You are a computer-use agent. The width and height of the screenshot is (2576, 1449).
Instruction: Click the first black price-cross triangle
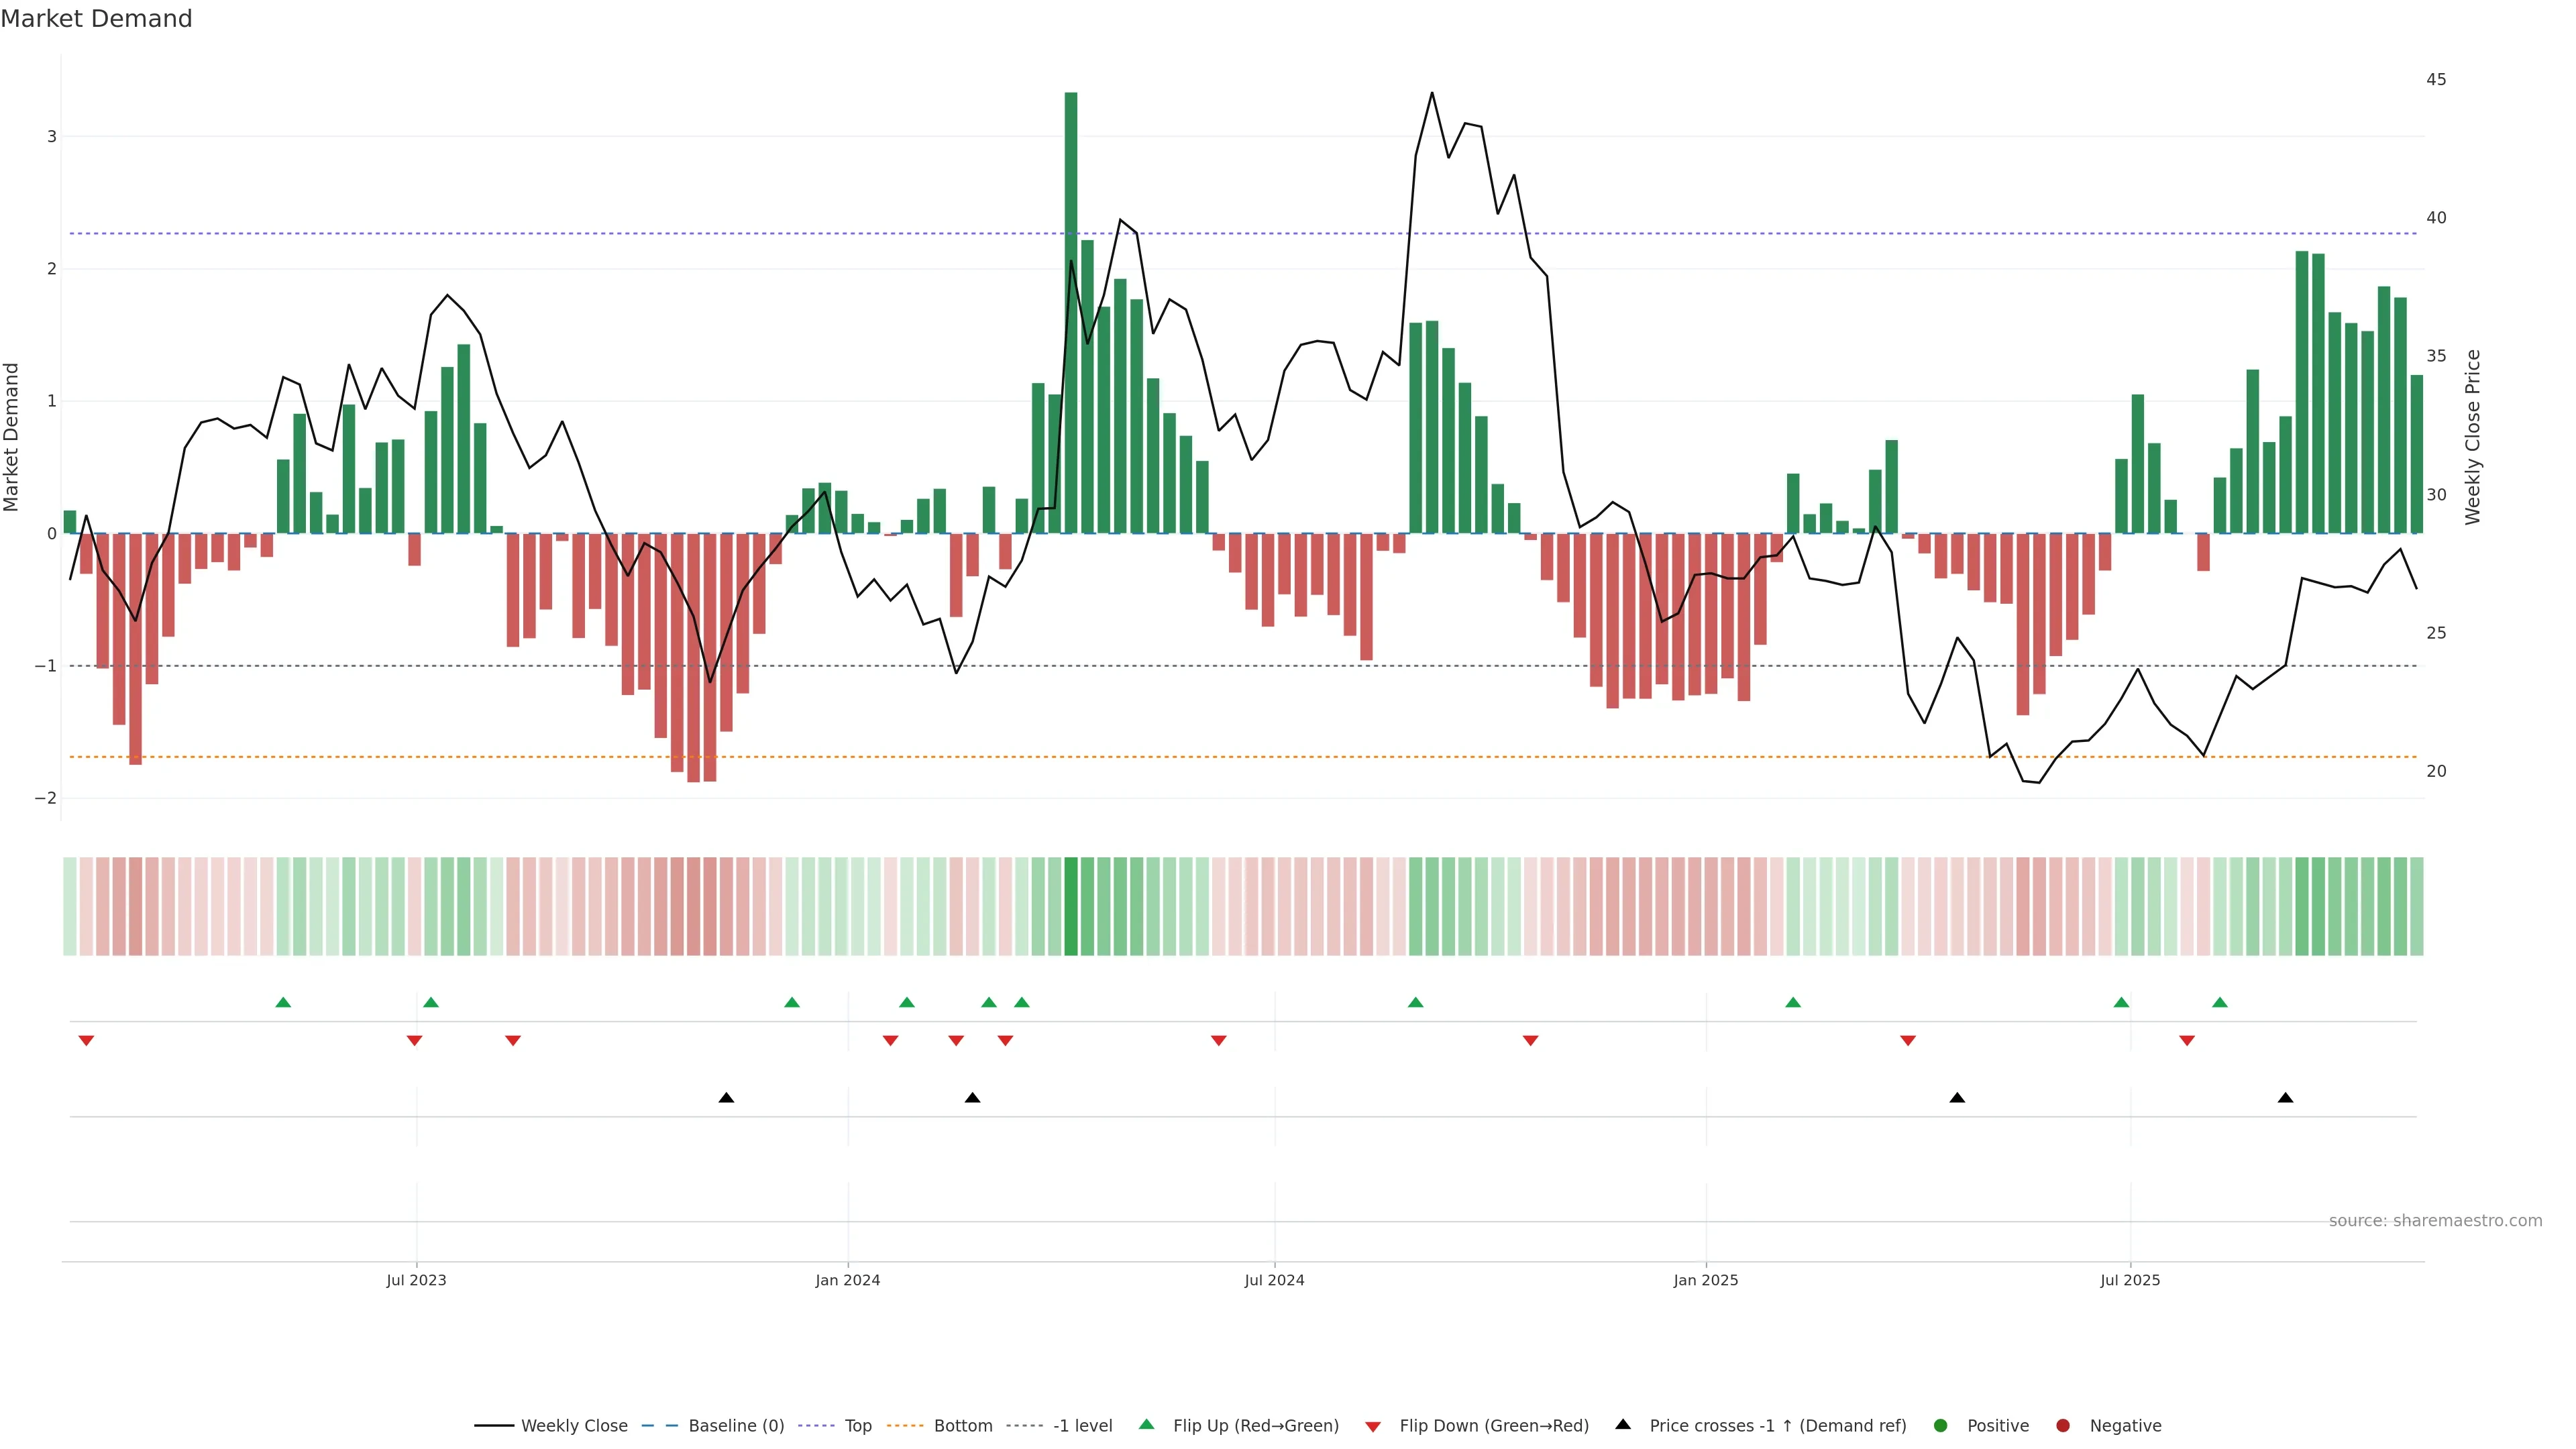[x=727, y=1098]
